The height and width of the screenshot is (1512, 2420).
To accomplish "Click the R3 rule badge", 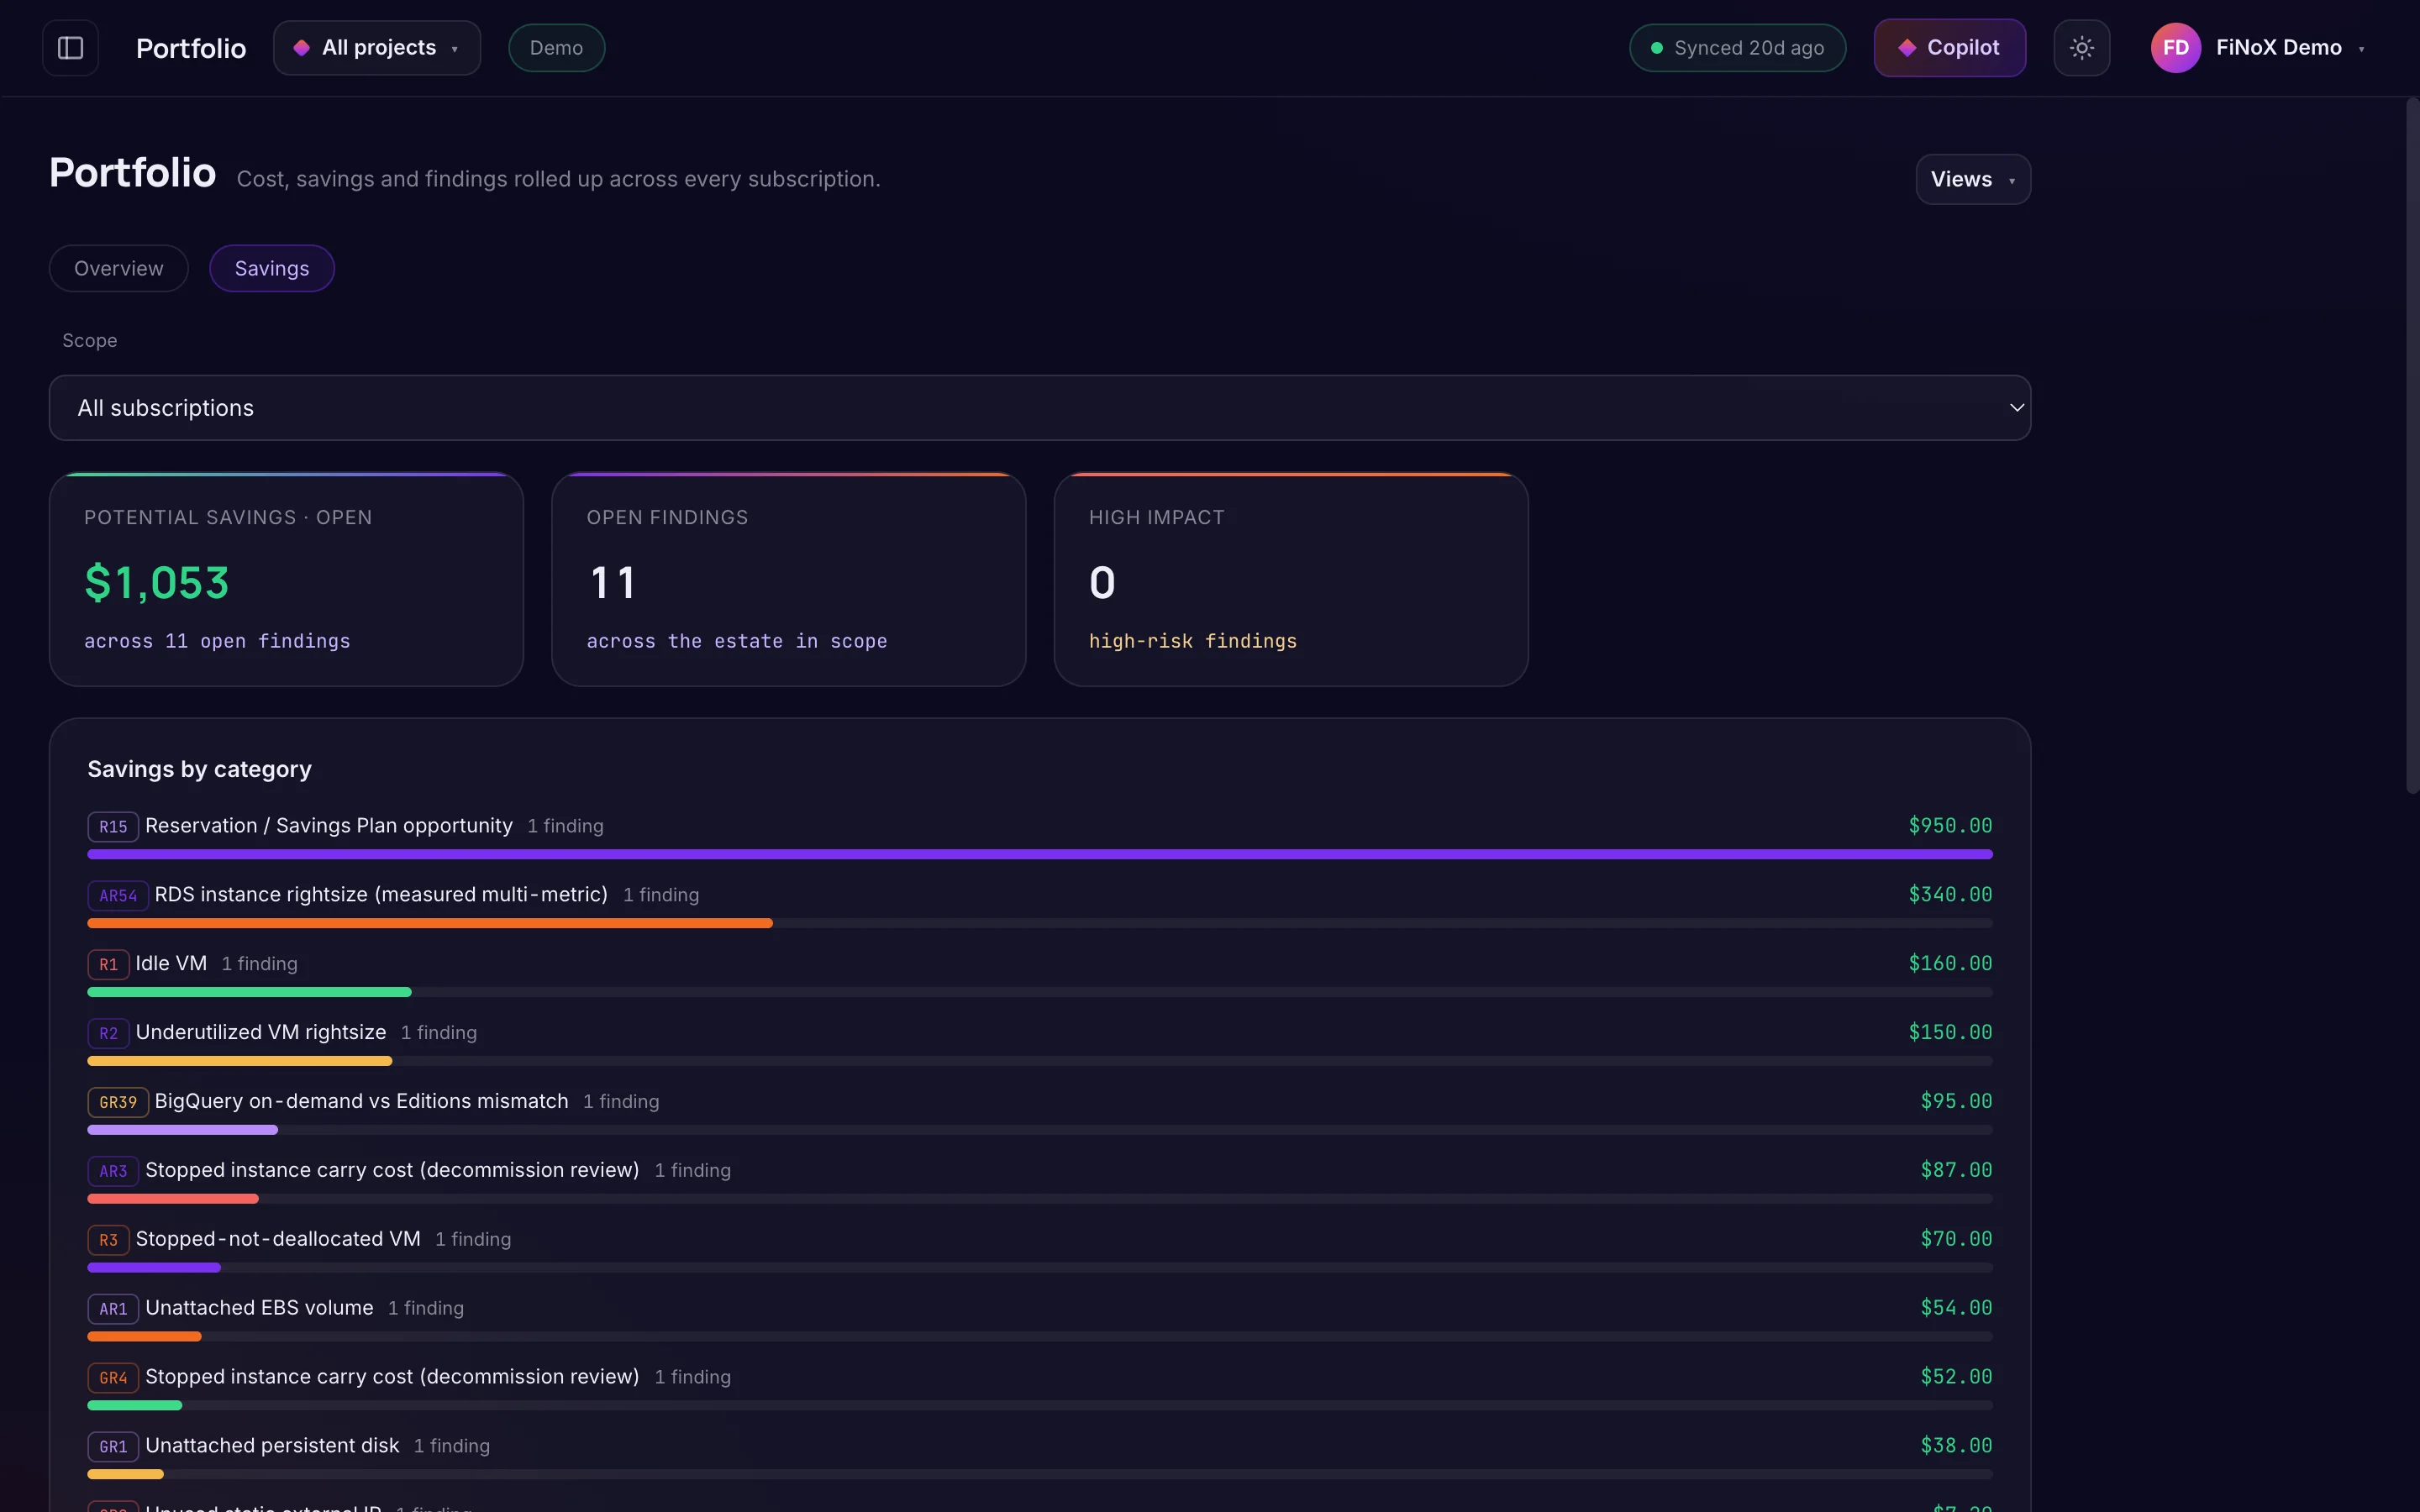I will point(108,1240).
